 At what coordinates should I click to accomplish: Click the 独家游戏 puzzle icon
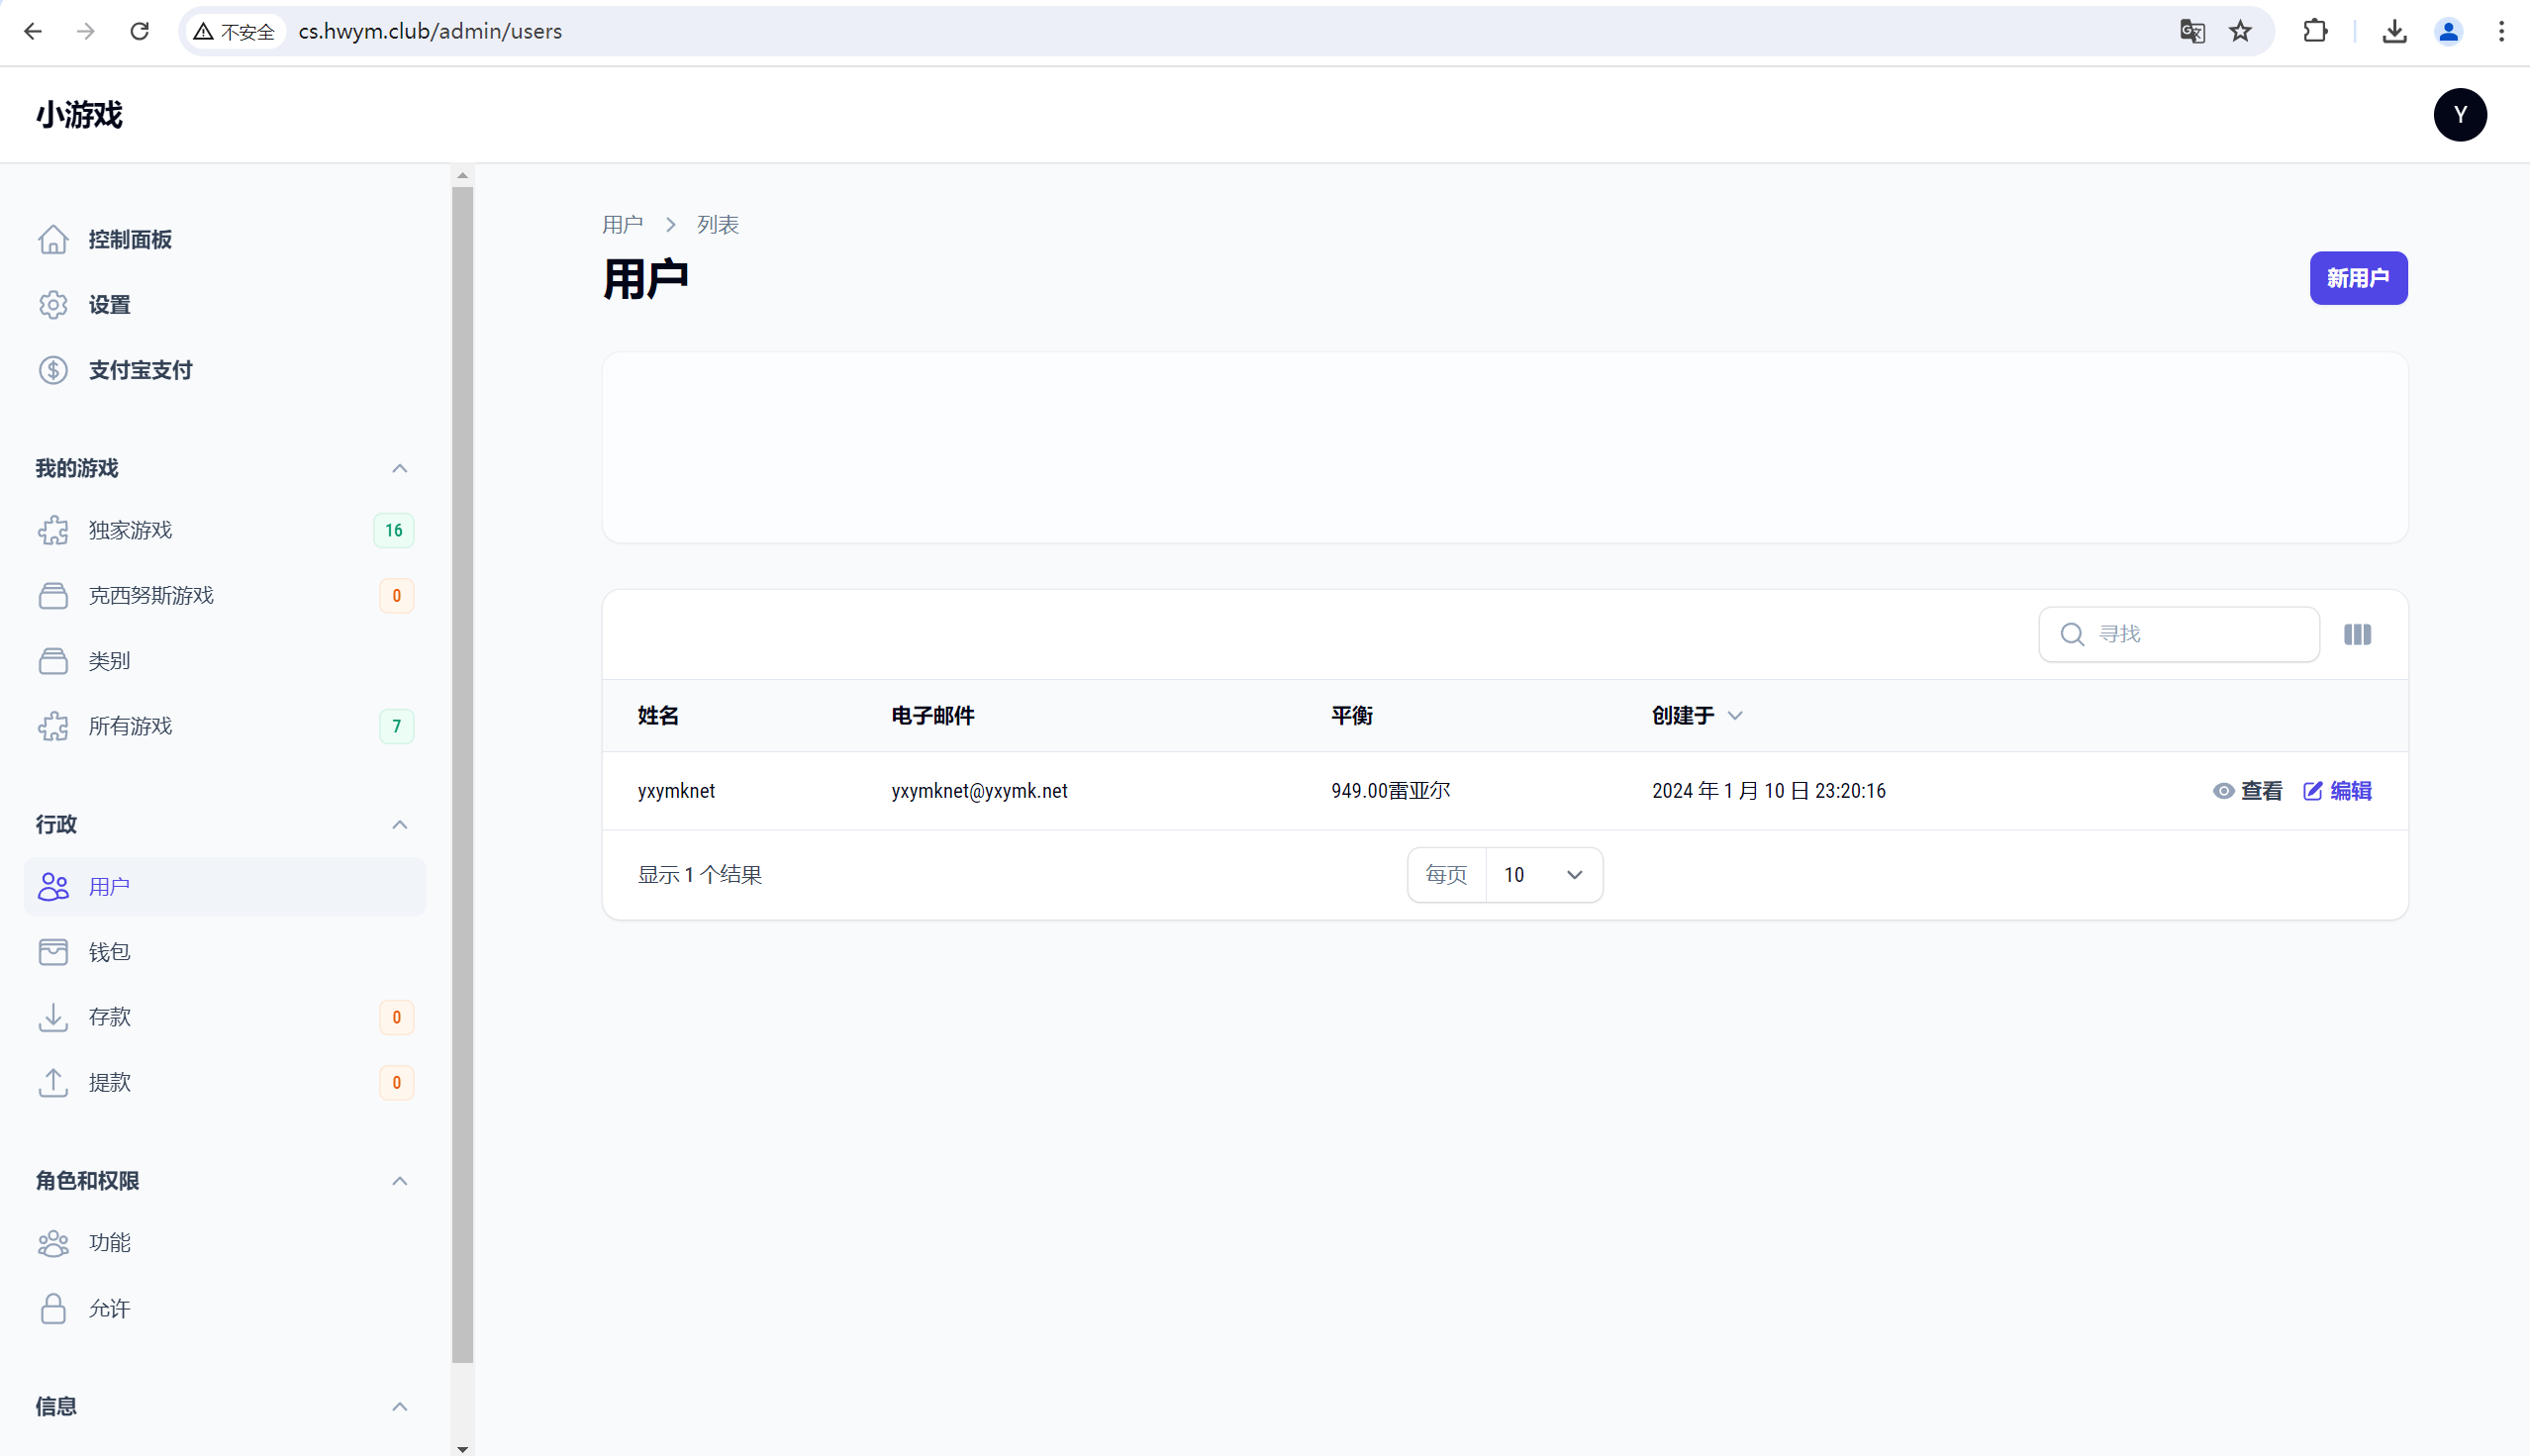coord(53,530)
